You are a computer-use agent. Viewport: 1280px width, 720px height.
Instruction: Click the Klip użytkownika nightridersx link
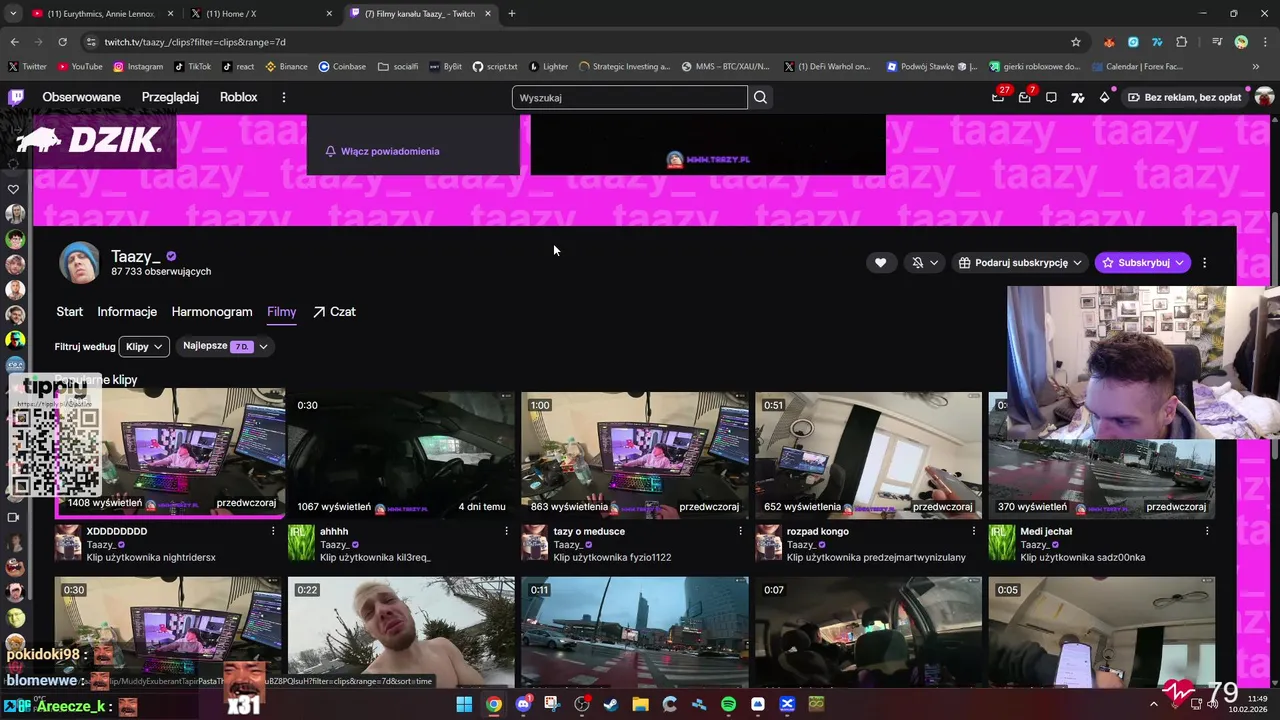pos(151,557)
